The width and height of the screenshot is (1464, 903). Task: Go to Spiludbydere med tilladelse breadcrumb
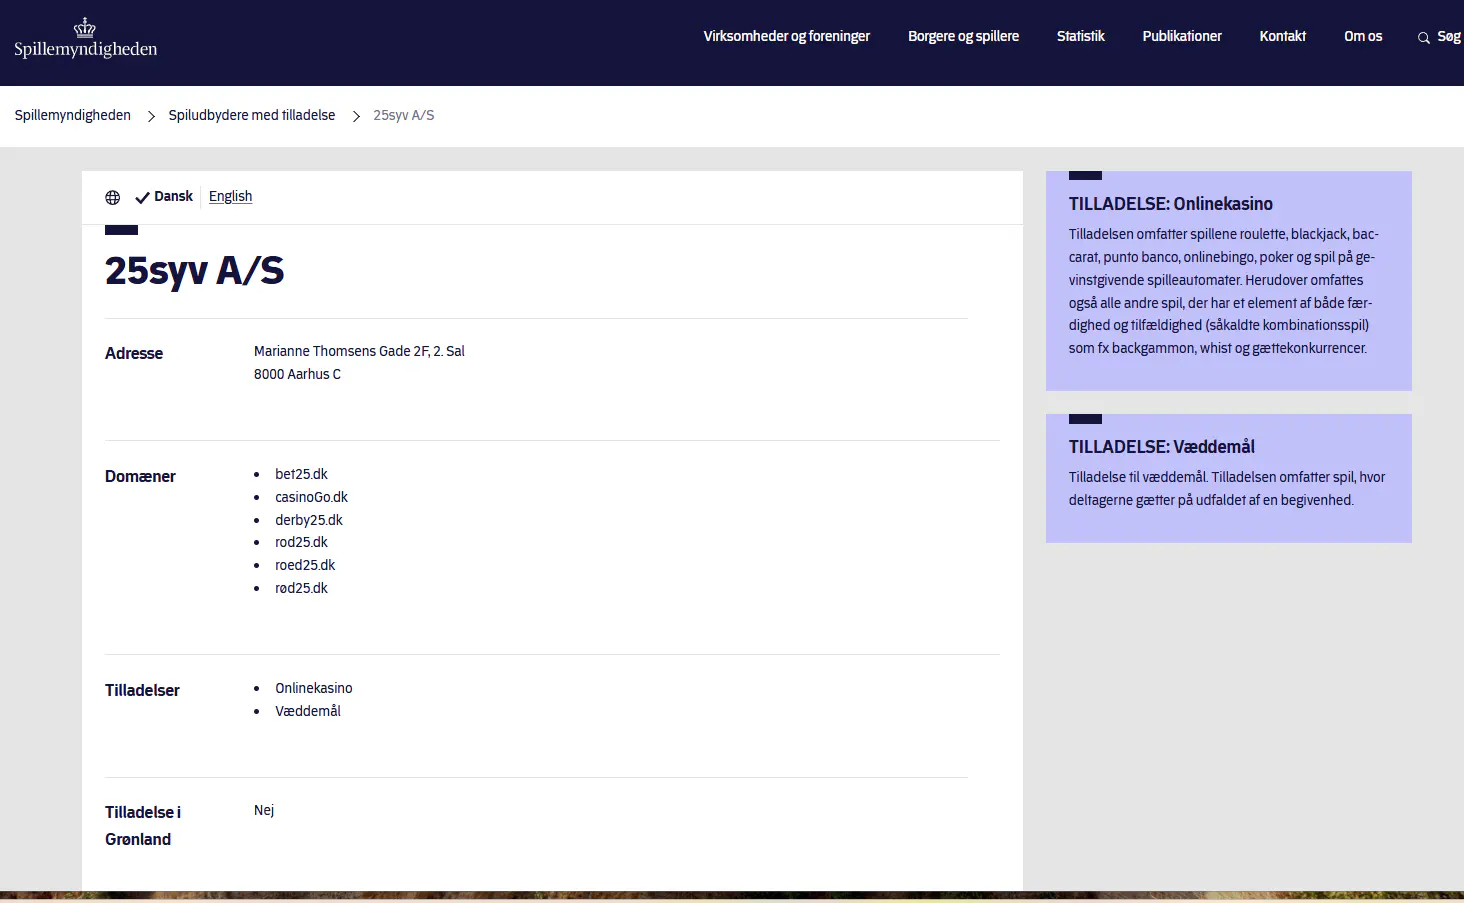click(252, 115)
